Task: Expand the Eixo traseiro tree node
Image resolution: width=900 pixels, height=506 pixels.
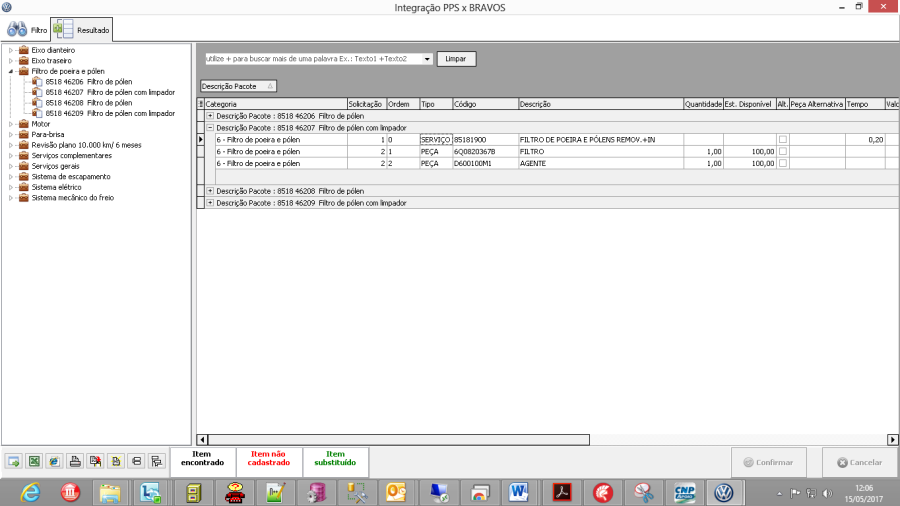Action: [x=10, y=61]
